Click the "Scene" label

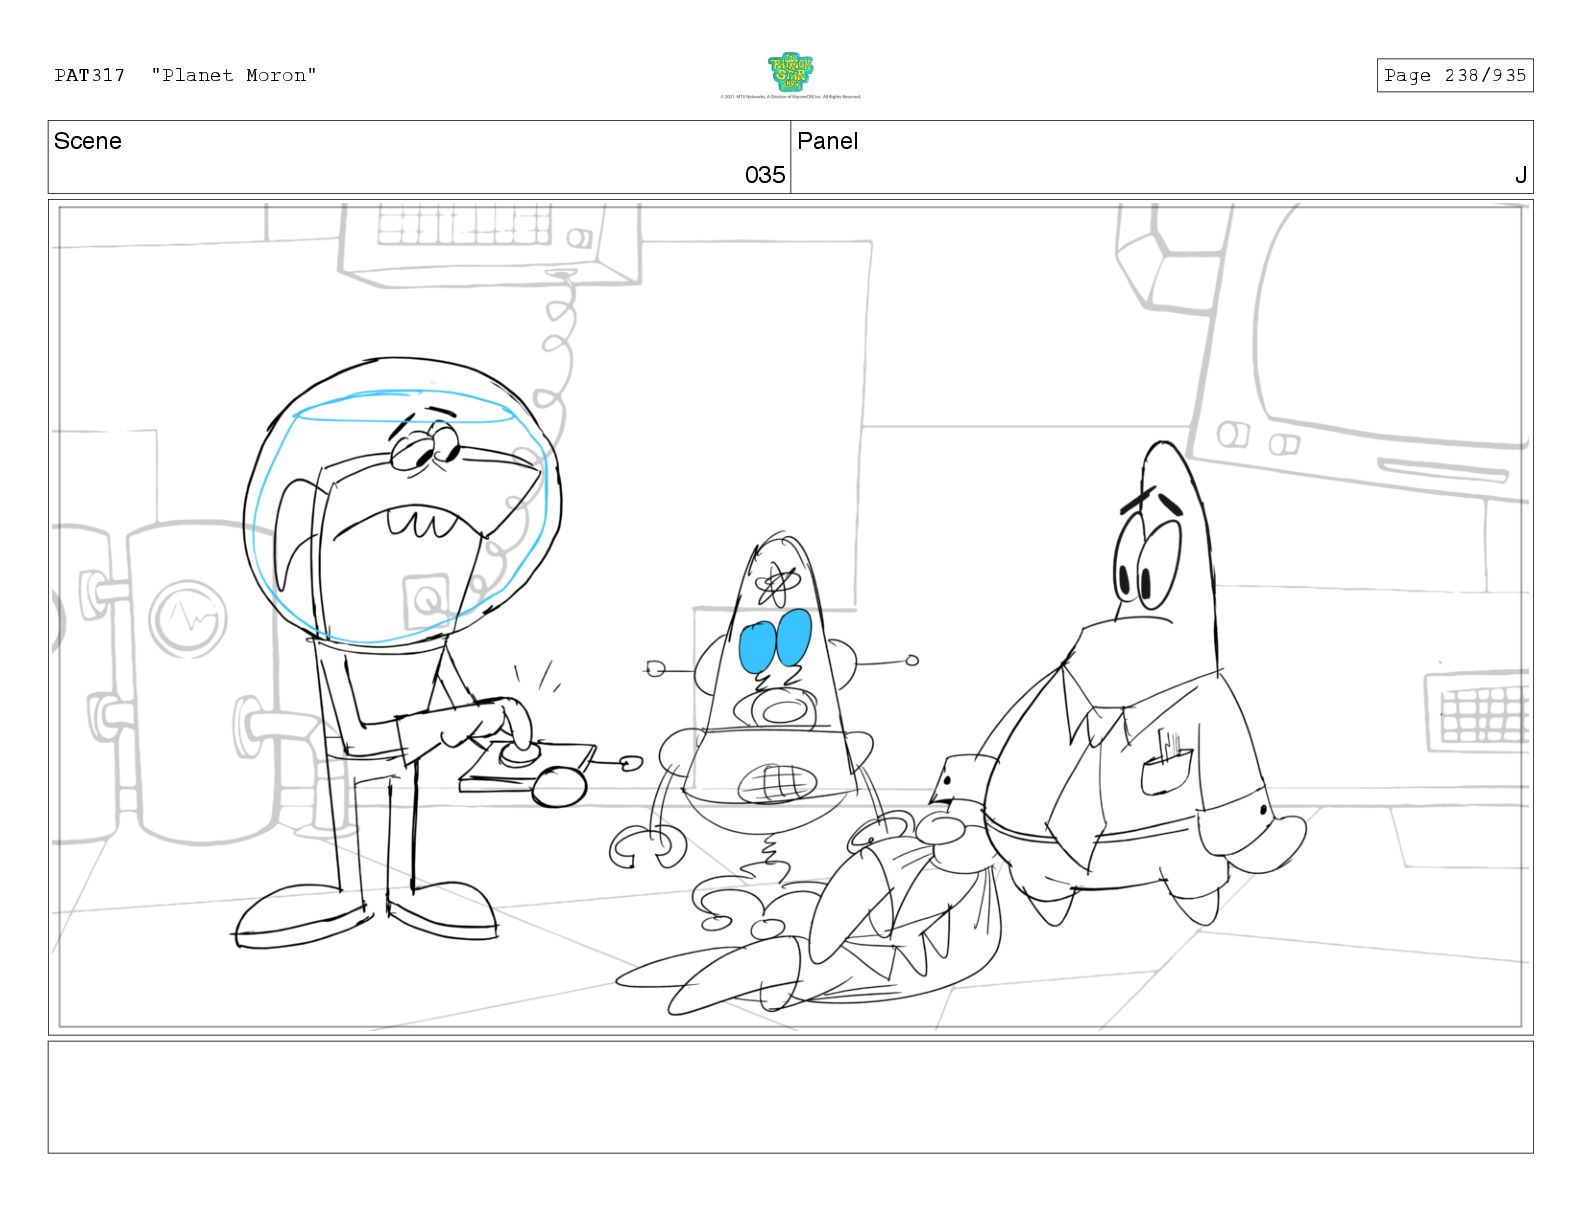[x=88, y=141]
